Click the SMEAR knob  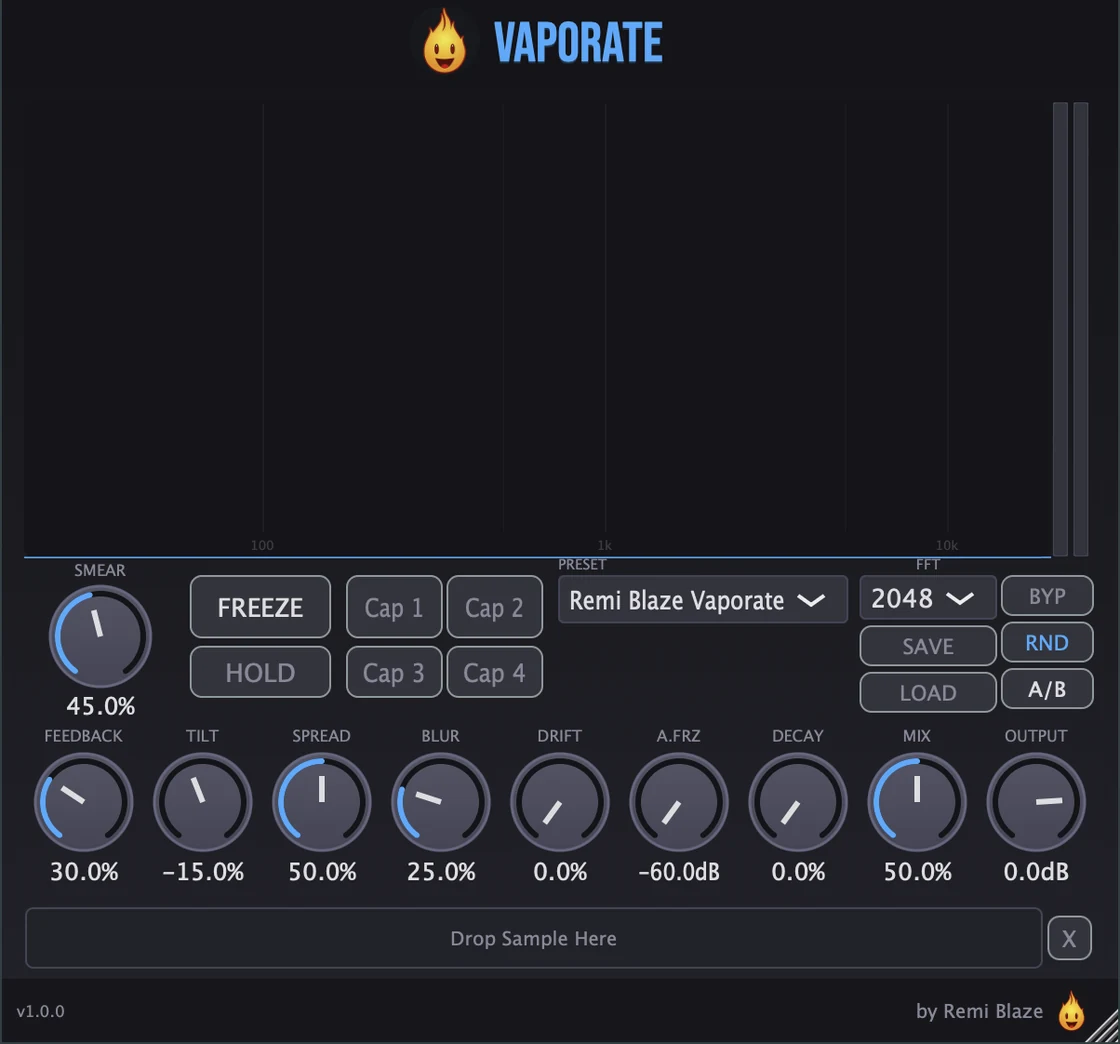(x=100, y=636)
